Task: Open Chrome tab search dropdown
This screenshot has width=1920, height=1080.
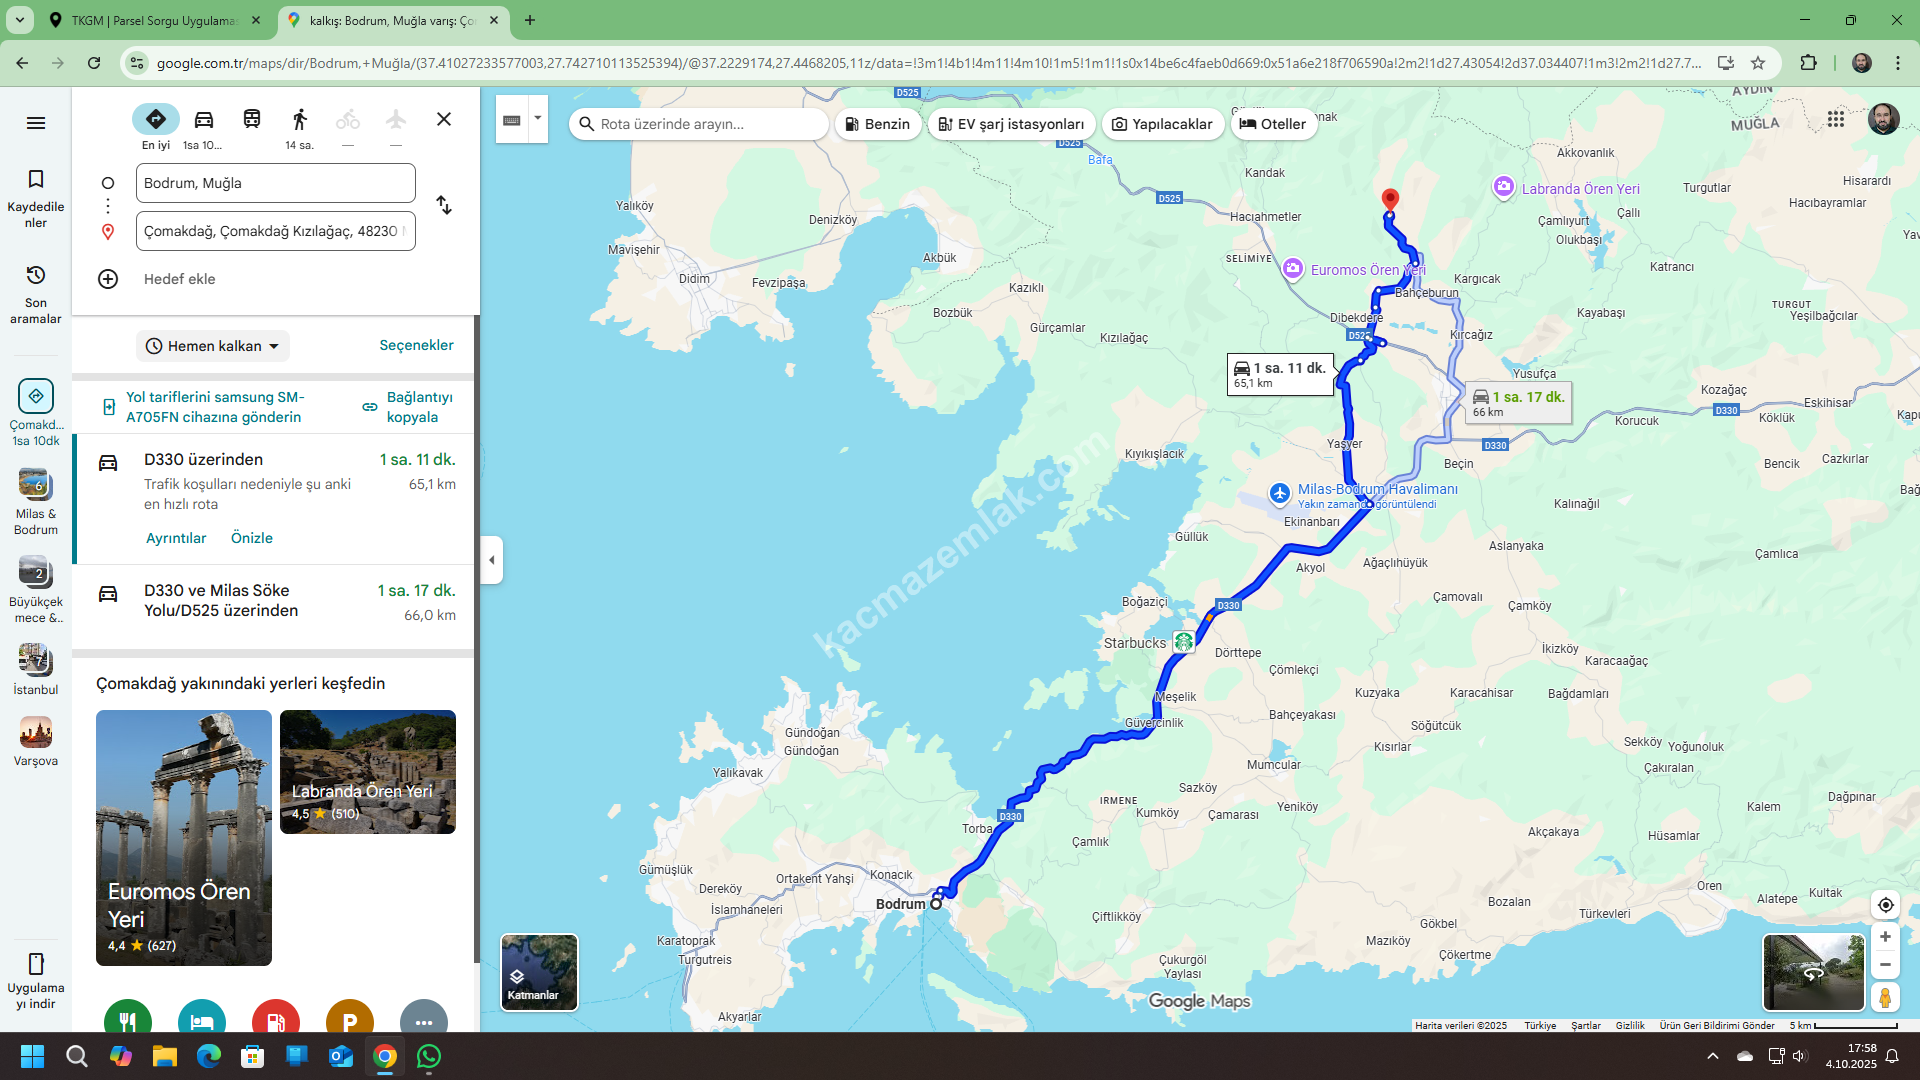Action: coord(20,20)
